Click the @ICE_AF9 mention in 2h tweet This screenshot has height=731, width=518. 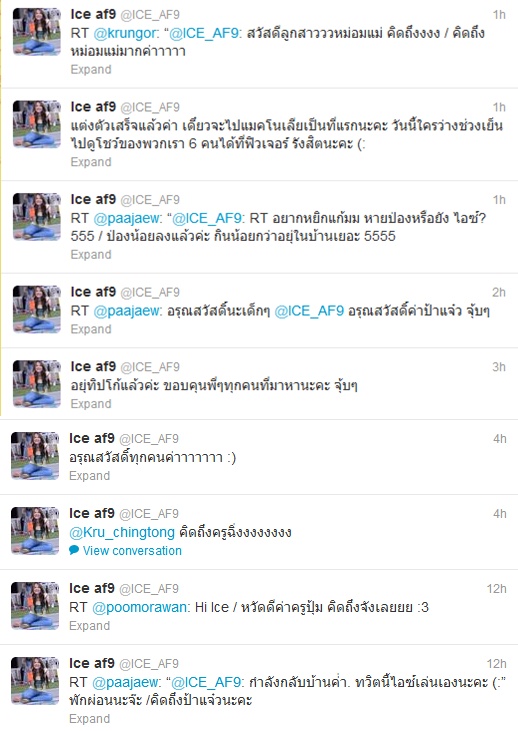tap(309, 311)
